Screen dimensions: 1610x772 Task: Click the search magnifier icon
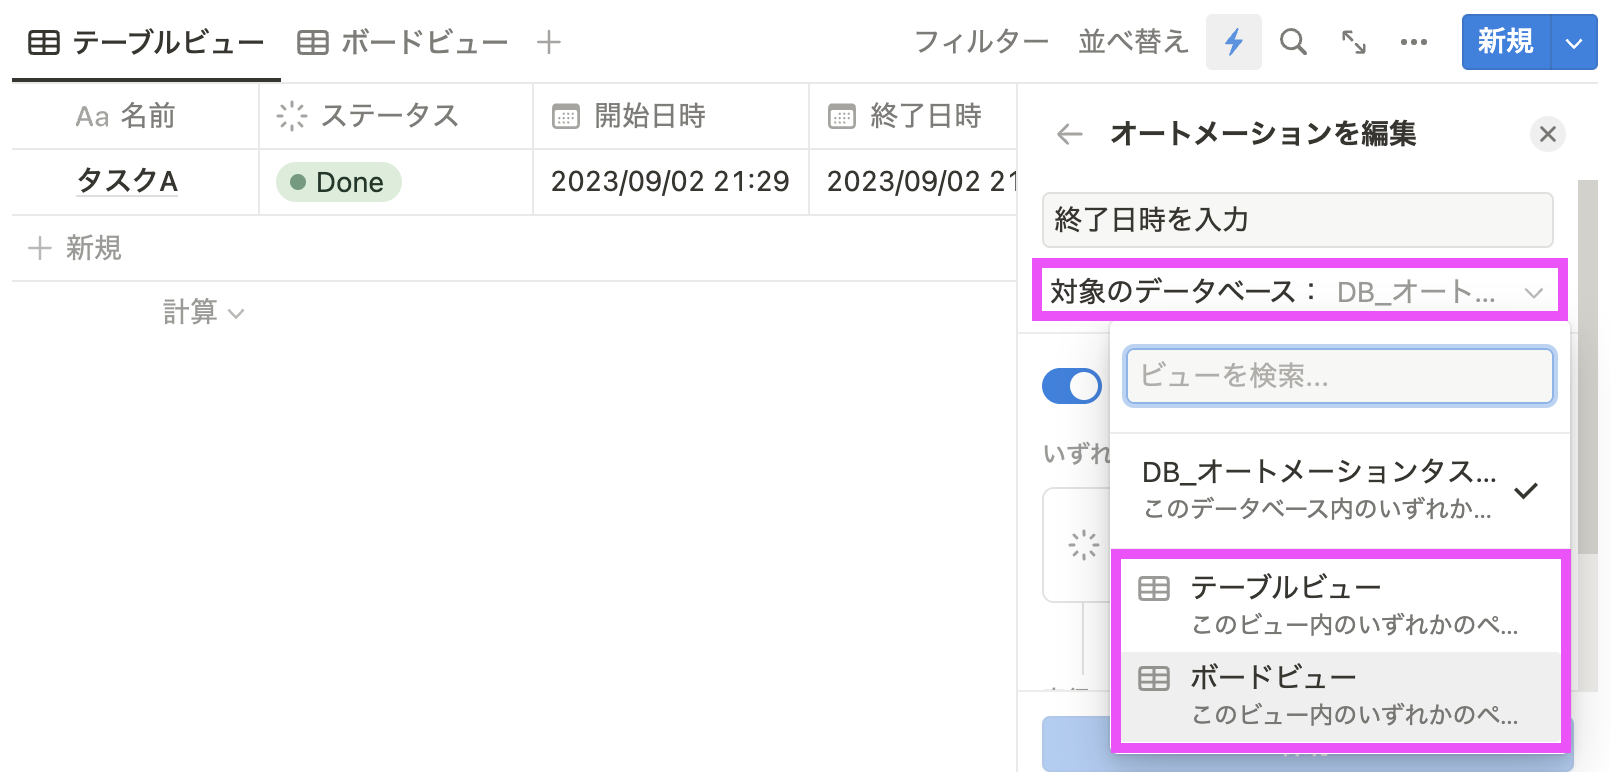1293,42
